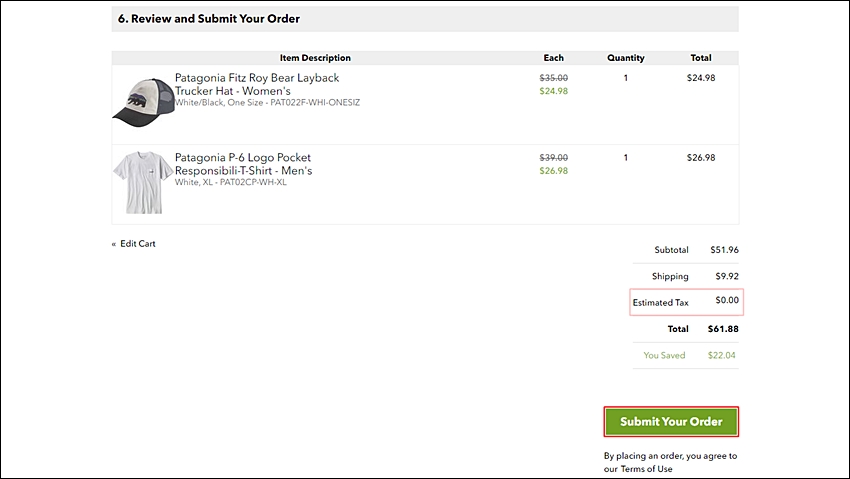Select the Patagonia Fitz Roy Bear Layback Trucker Hat title
The height and width of the screenshot is (479, 850).
coord(257,84)
